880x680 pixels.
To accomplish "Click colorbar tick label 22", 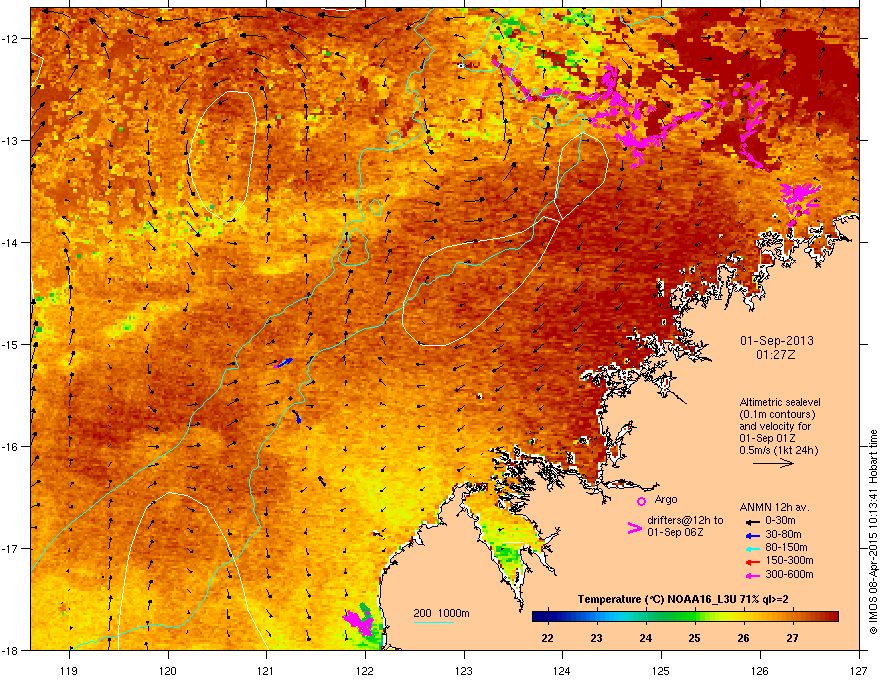I will pos(547,638).
